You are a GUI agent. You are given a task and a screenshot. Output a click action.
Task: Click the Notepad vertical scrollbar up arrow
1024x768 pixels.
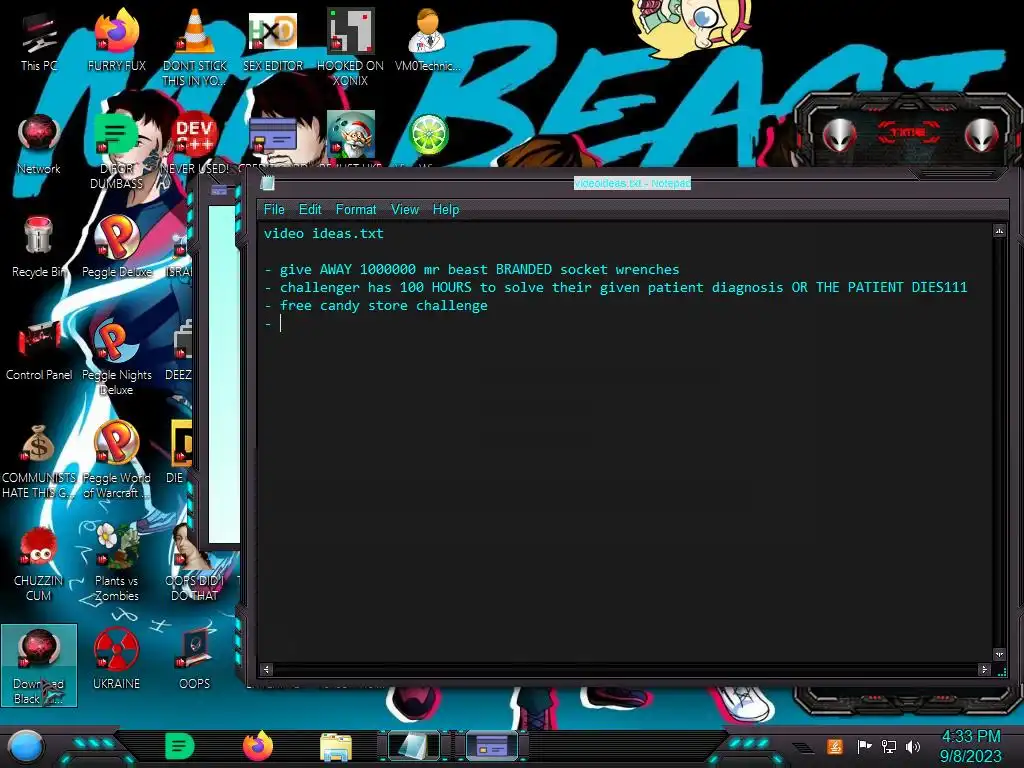999,231
